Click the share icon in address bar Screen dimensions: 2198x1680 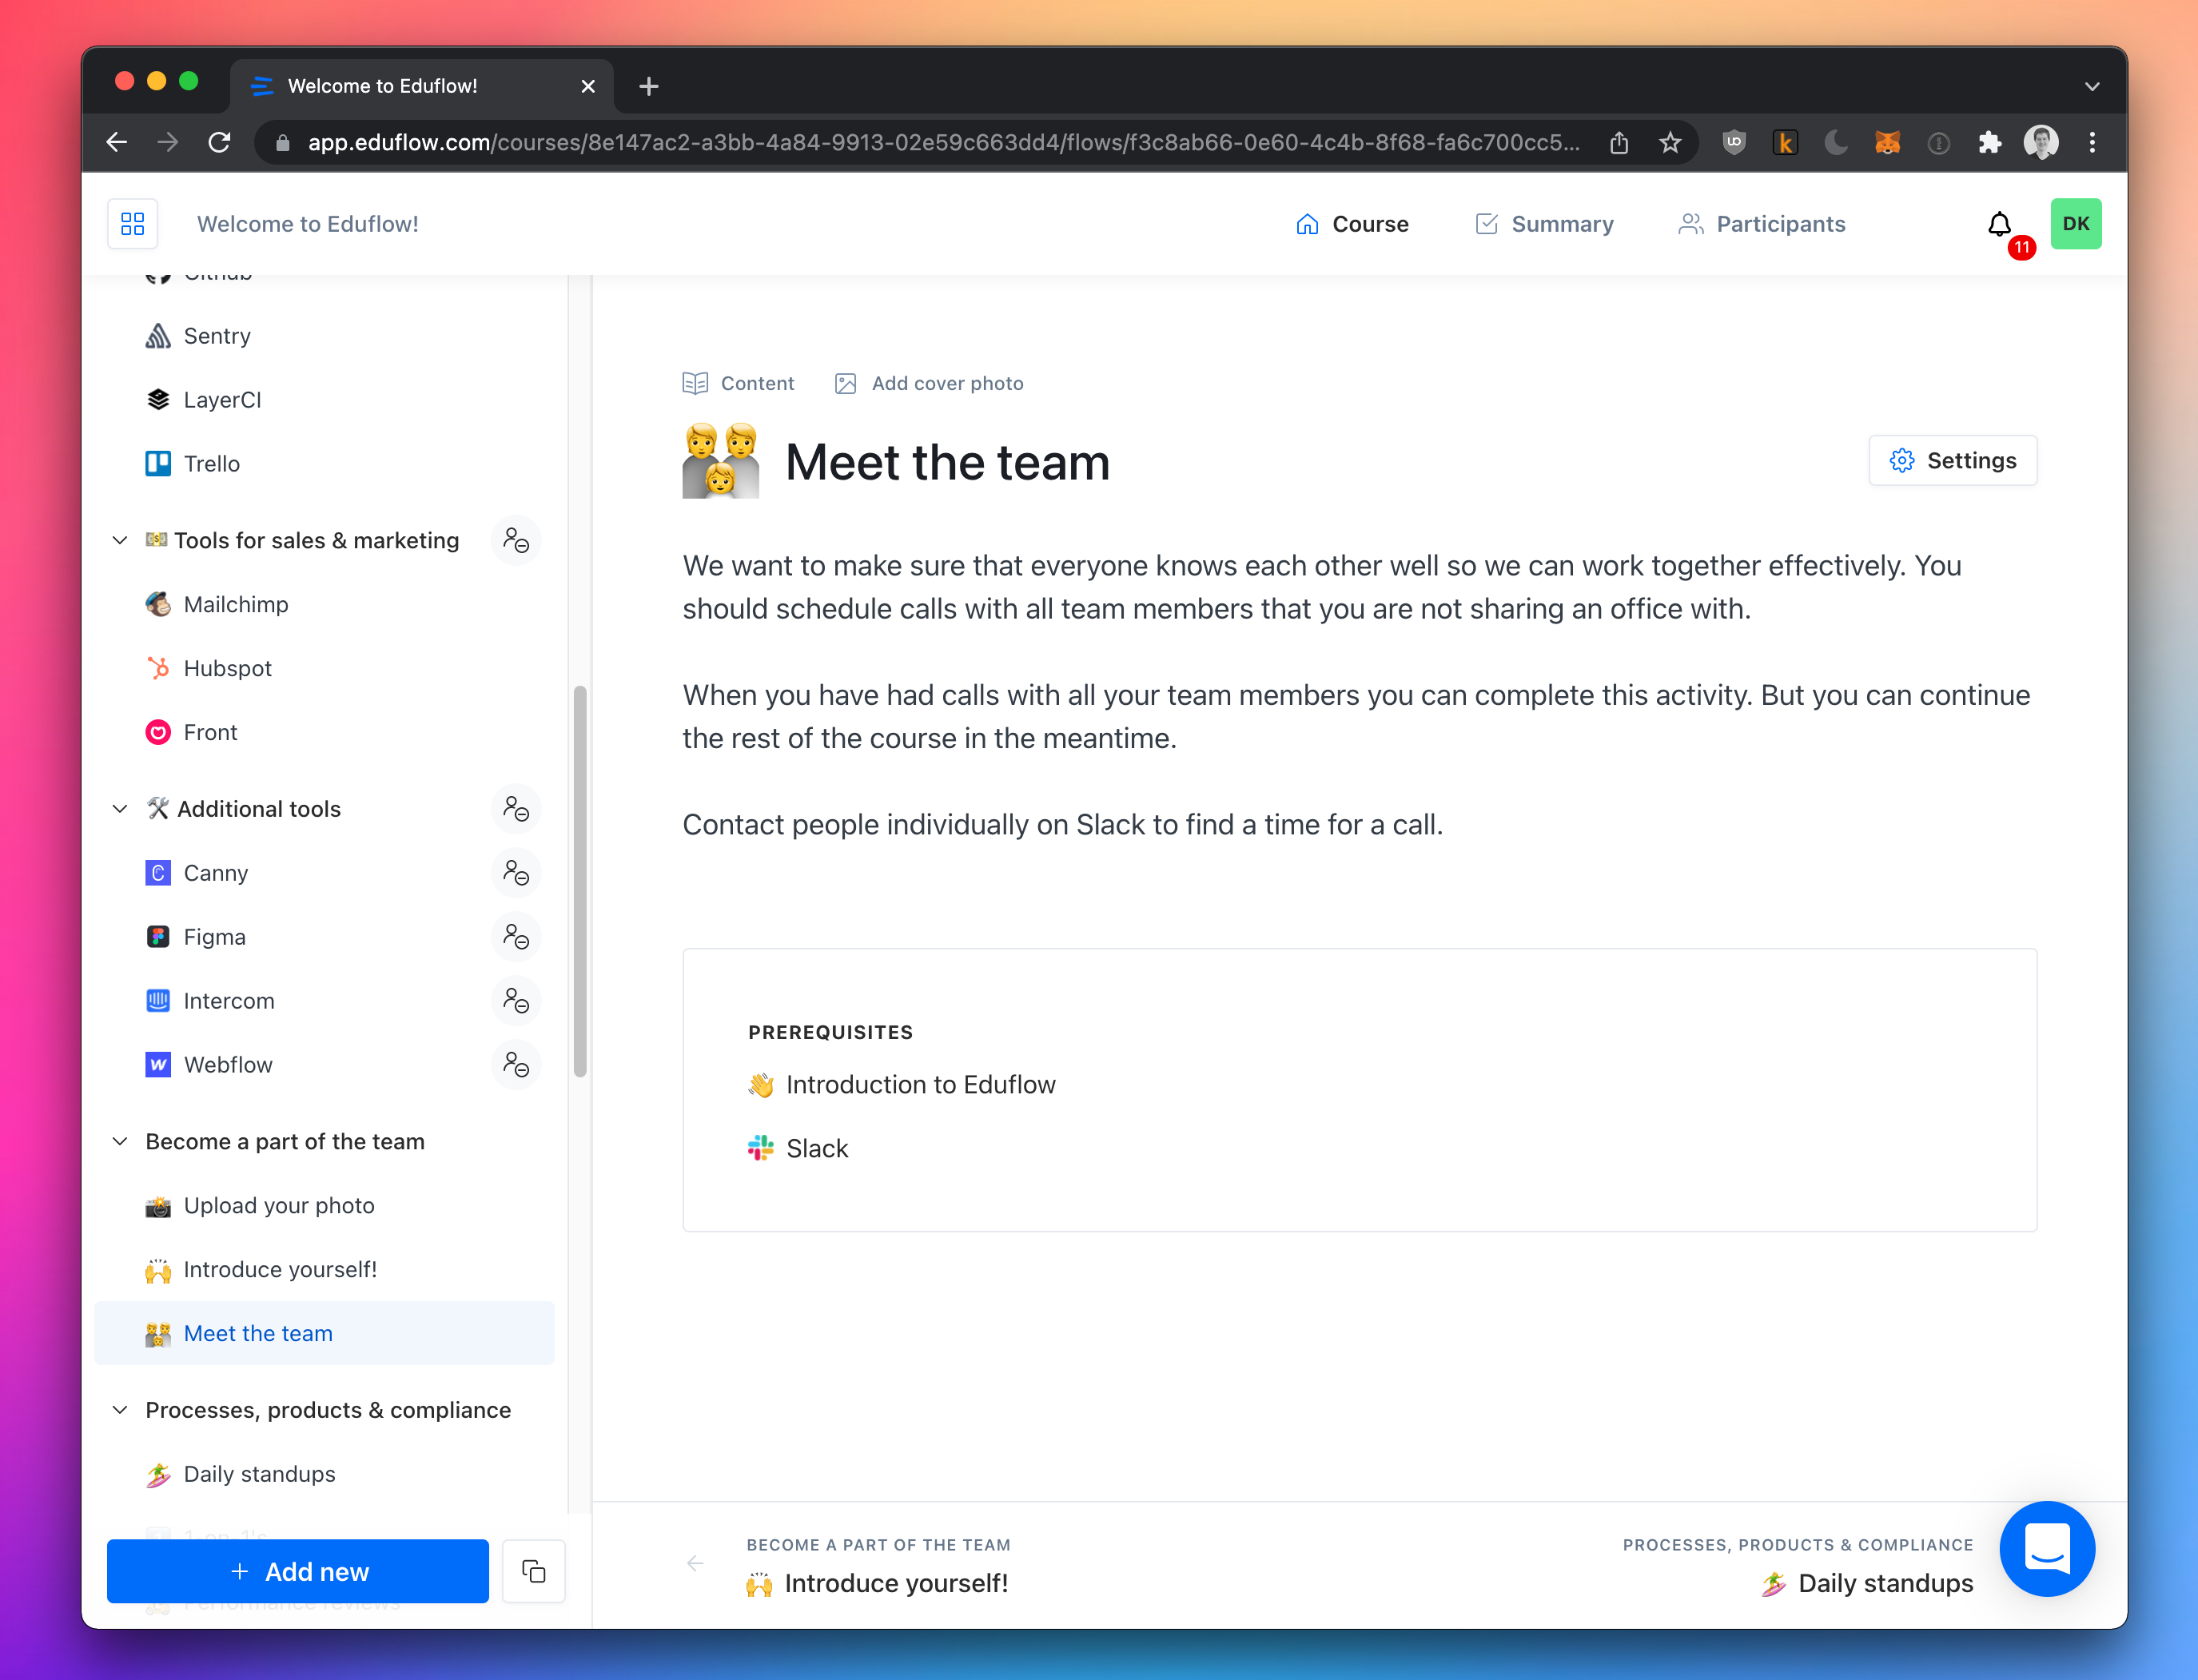[x=1618, y=143]
